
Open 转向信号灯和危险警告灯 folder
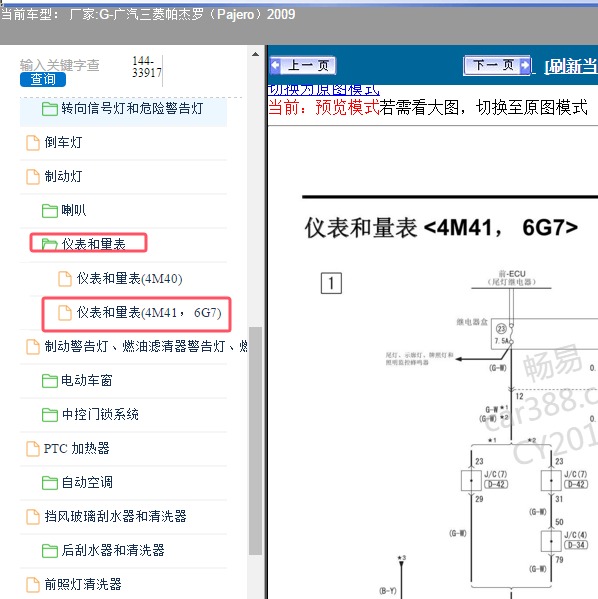click(132, 108)
